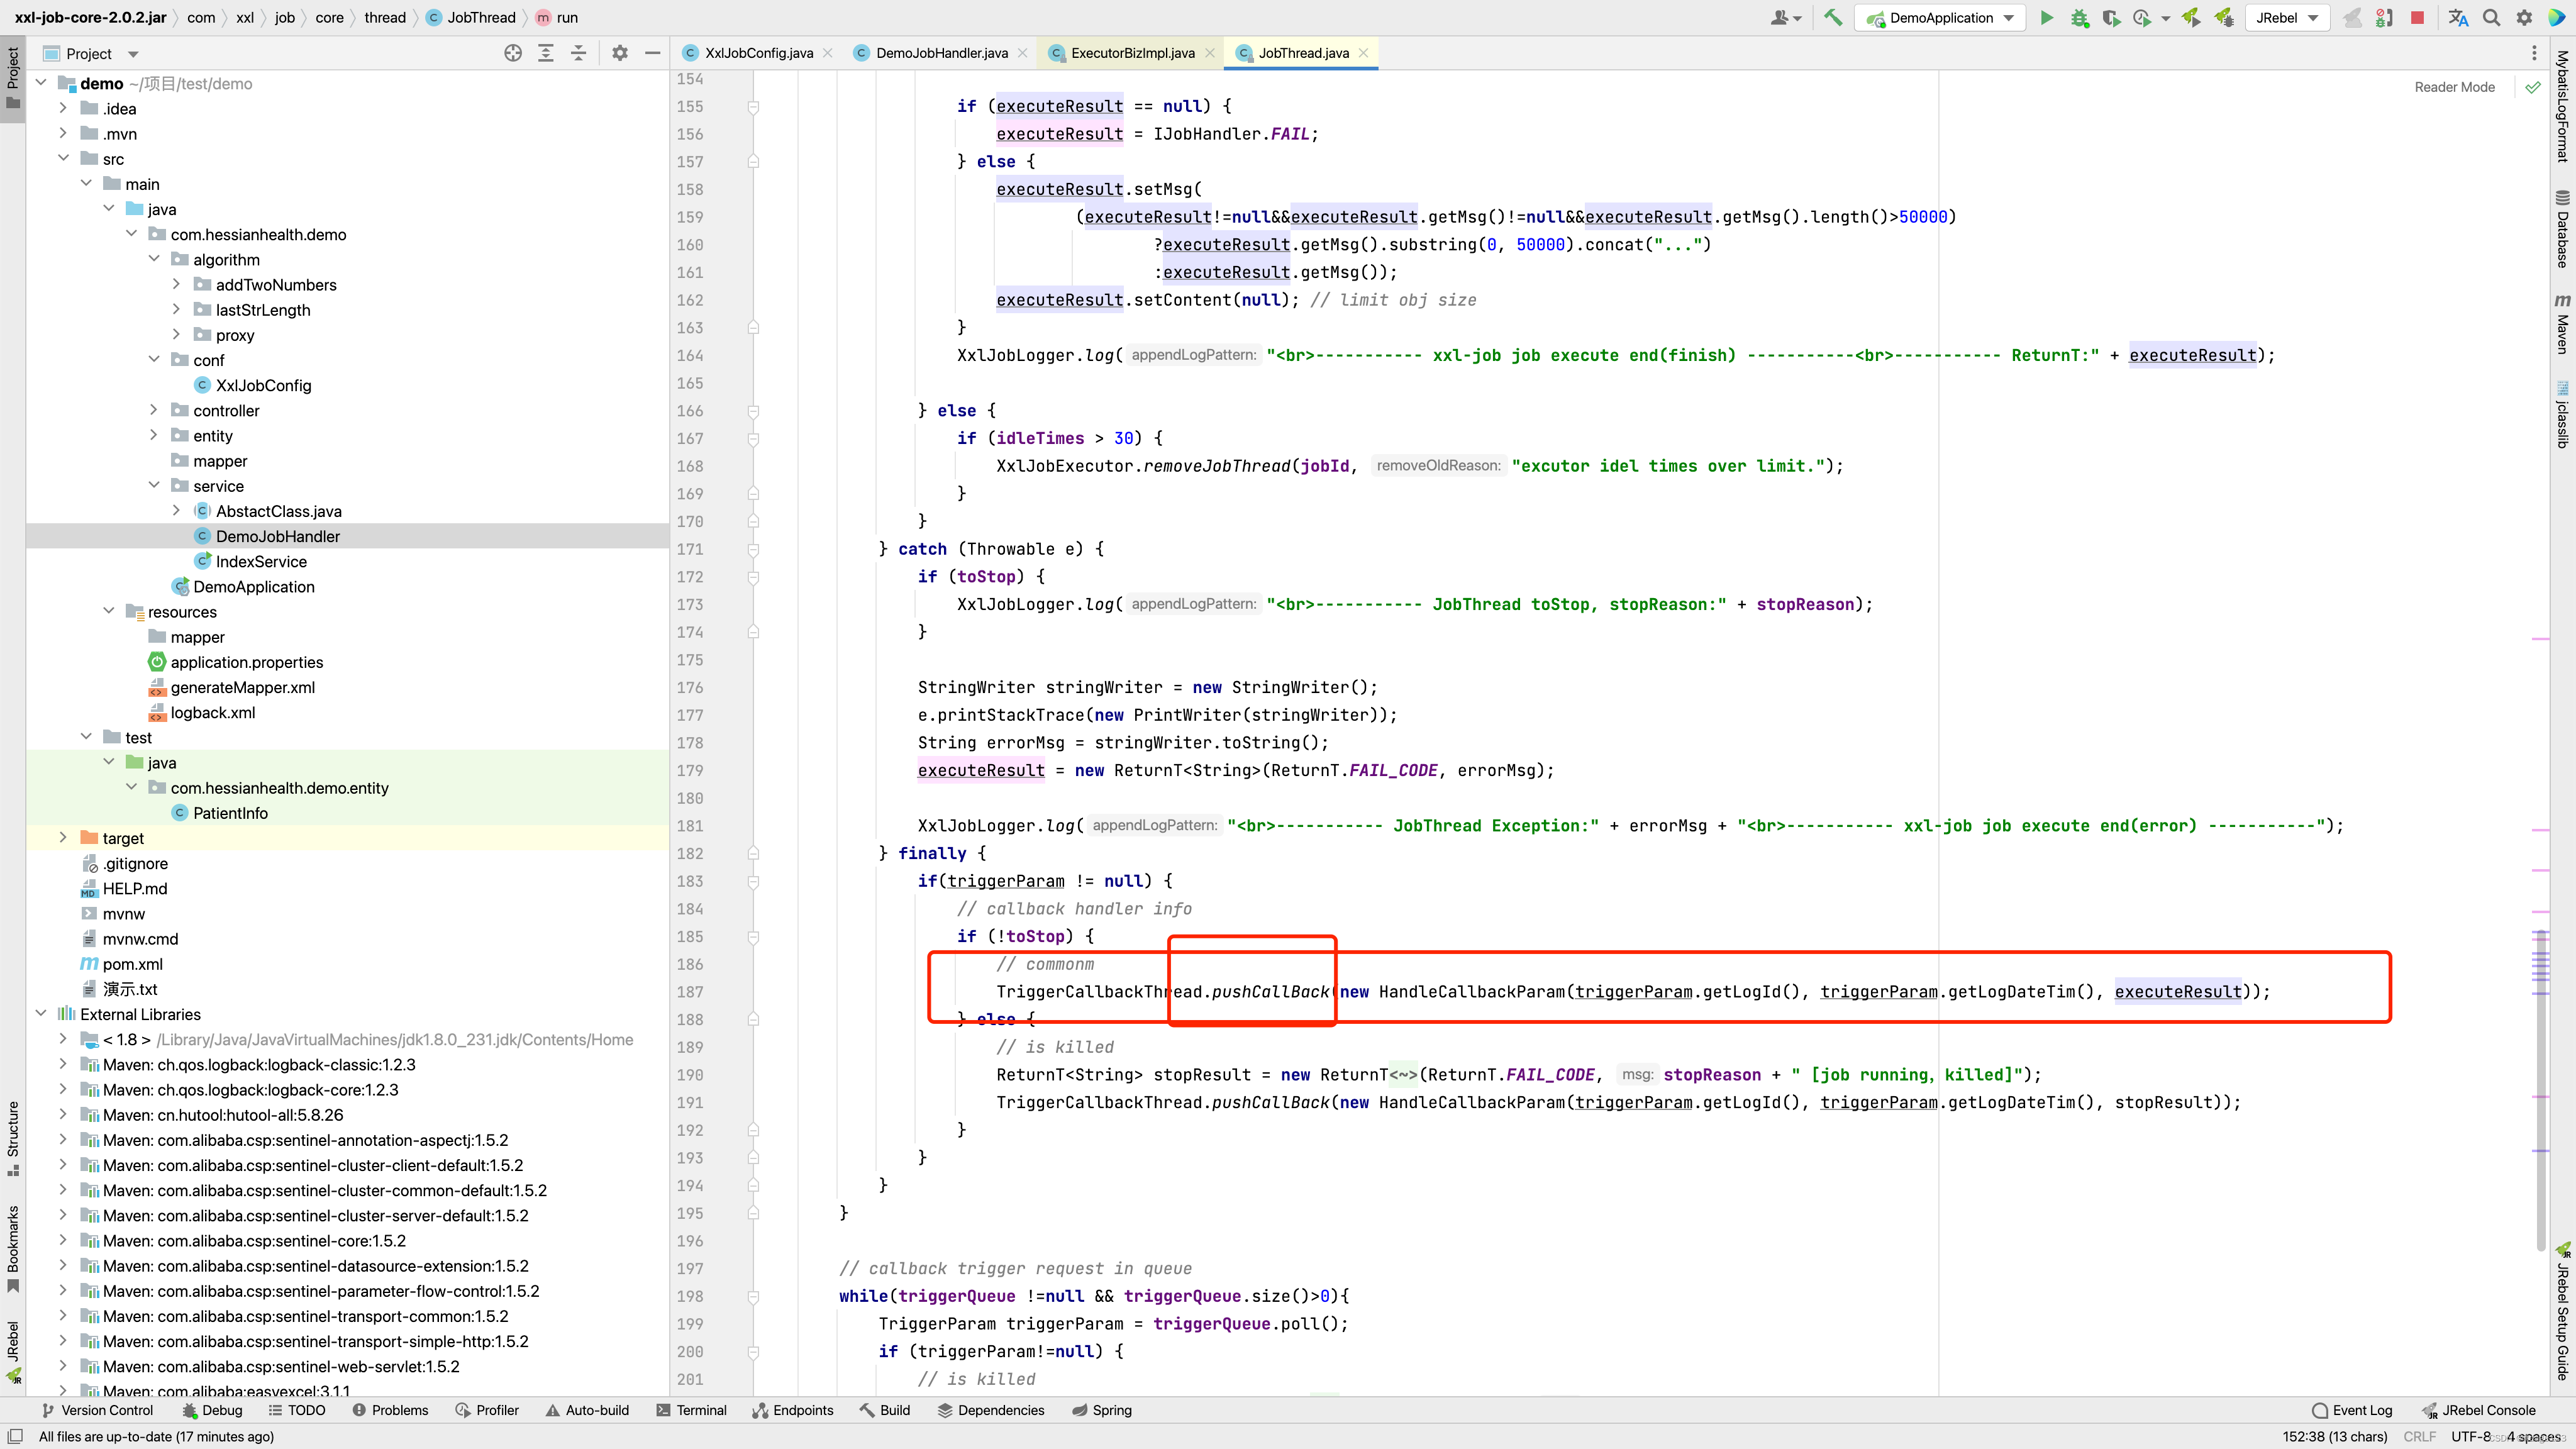Open the Problems tool window
This screenshot has height=1449, width=2576.
click(390, 1410)
